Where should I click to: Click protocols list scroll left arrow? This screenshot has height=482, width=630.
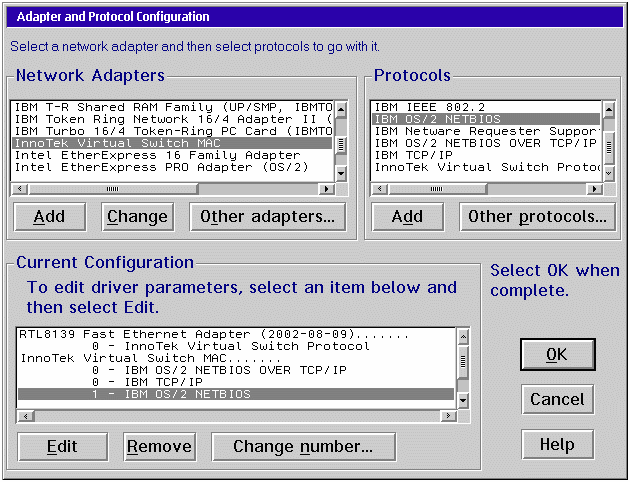[380, 189]
